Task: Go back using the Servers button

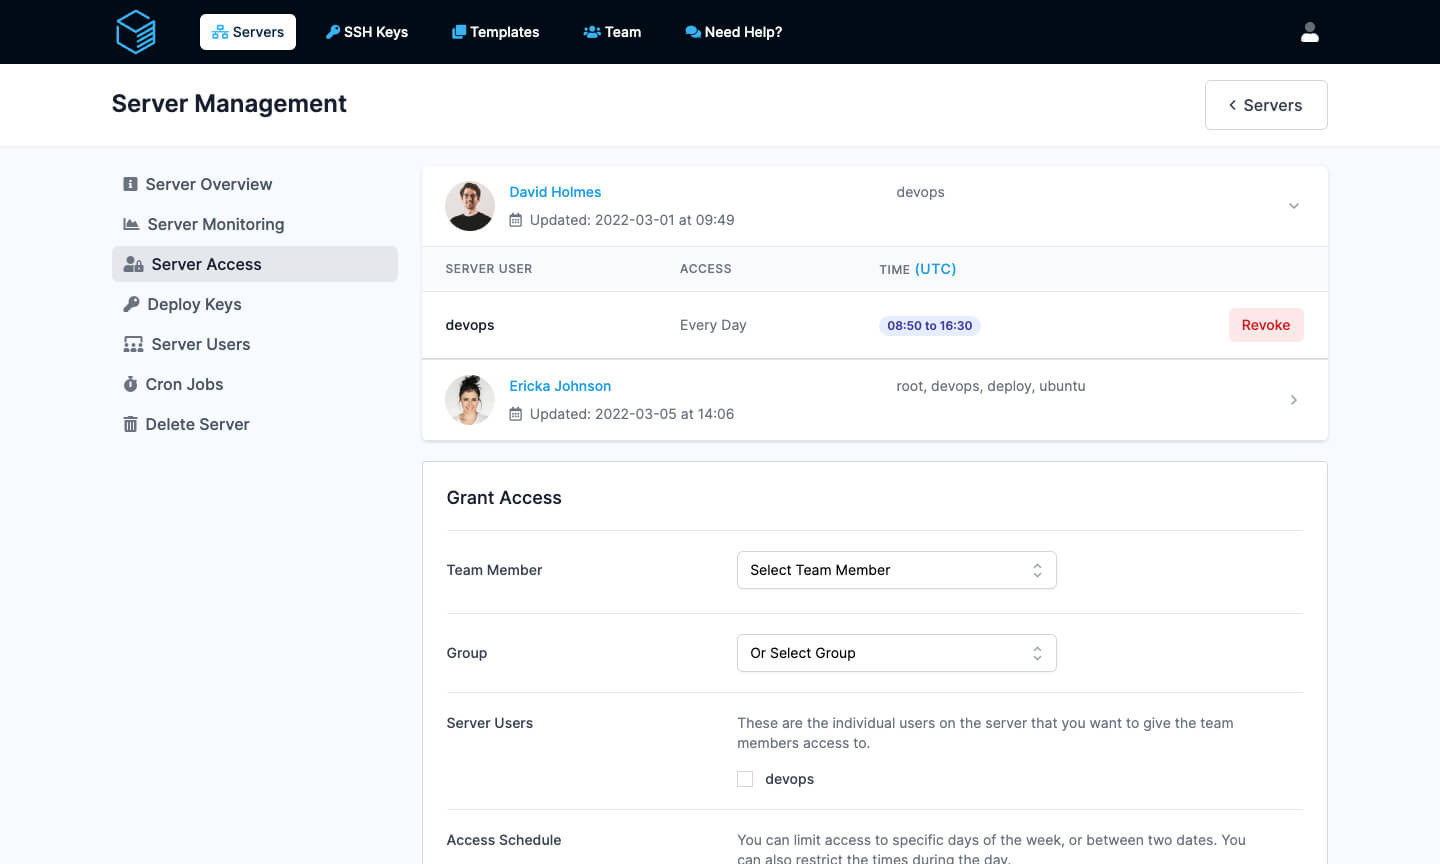Action: pos(1266,105)
